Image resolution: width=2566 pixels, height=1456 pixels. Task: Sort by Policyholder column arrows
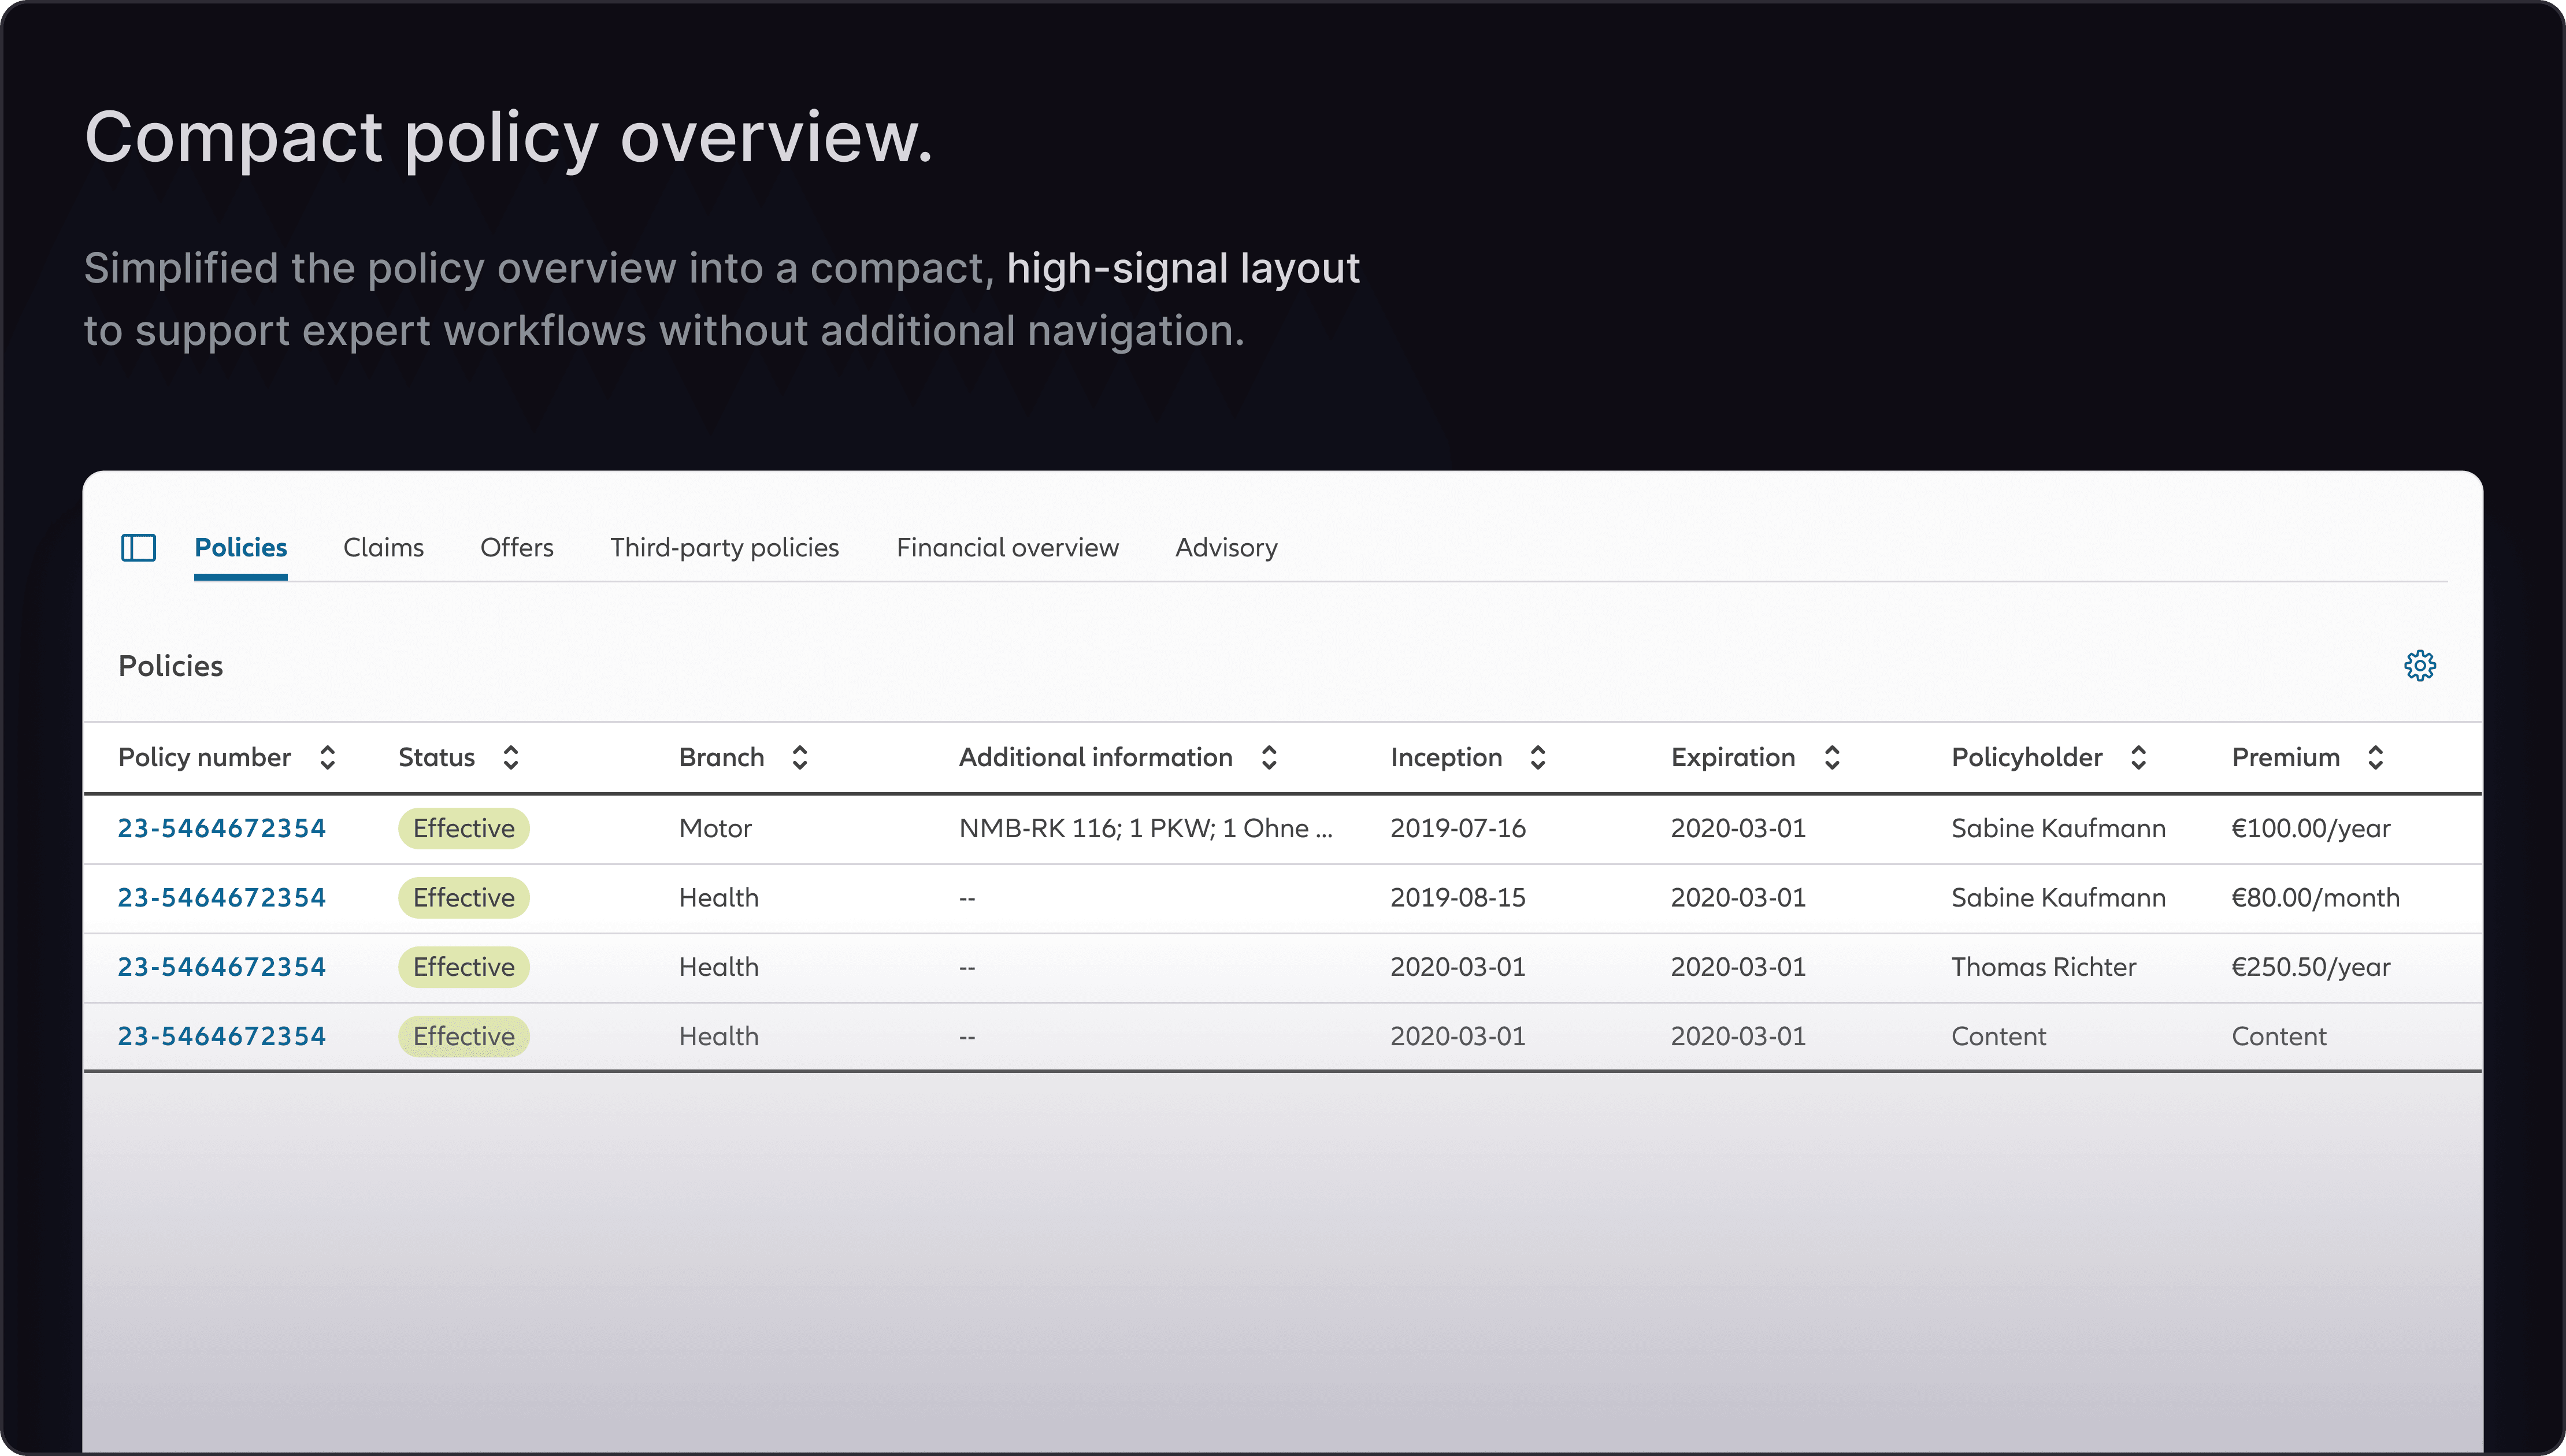pyautogui.click(x=2138, y=757)
